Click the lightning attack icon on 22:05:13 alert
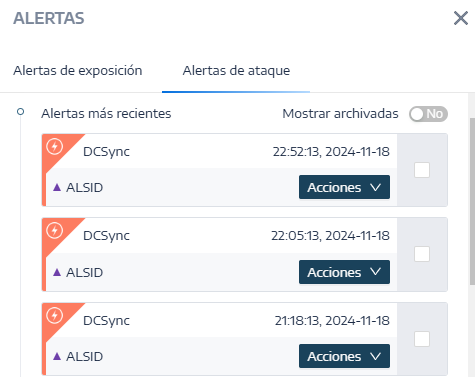475x377 pixels. point(55,230)
